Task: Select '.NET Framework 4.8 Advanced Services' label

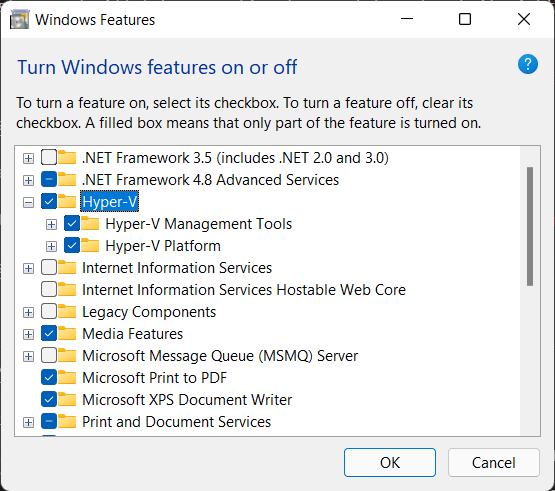Action: (211, 180)
